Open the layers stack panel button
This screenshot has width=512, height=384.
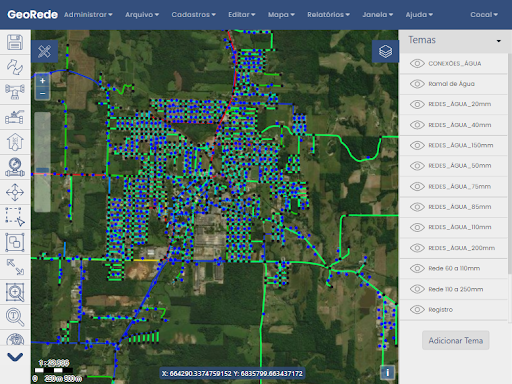385,51
